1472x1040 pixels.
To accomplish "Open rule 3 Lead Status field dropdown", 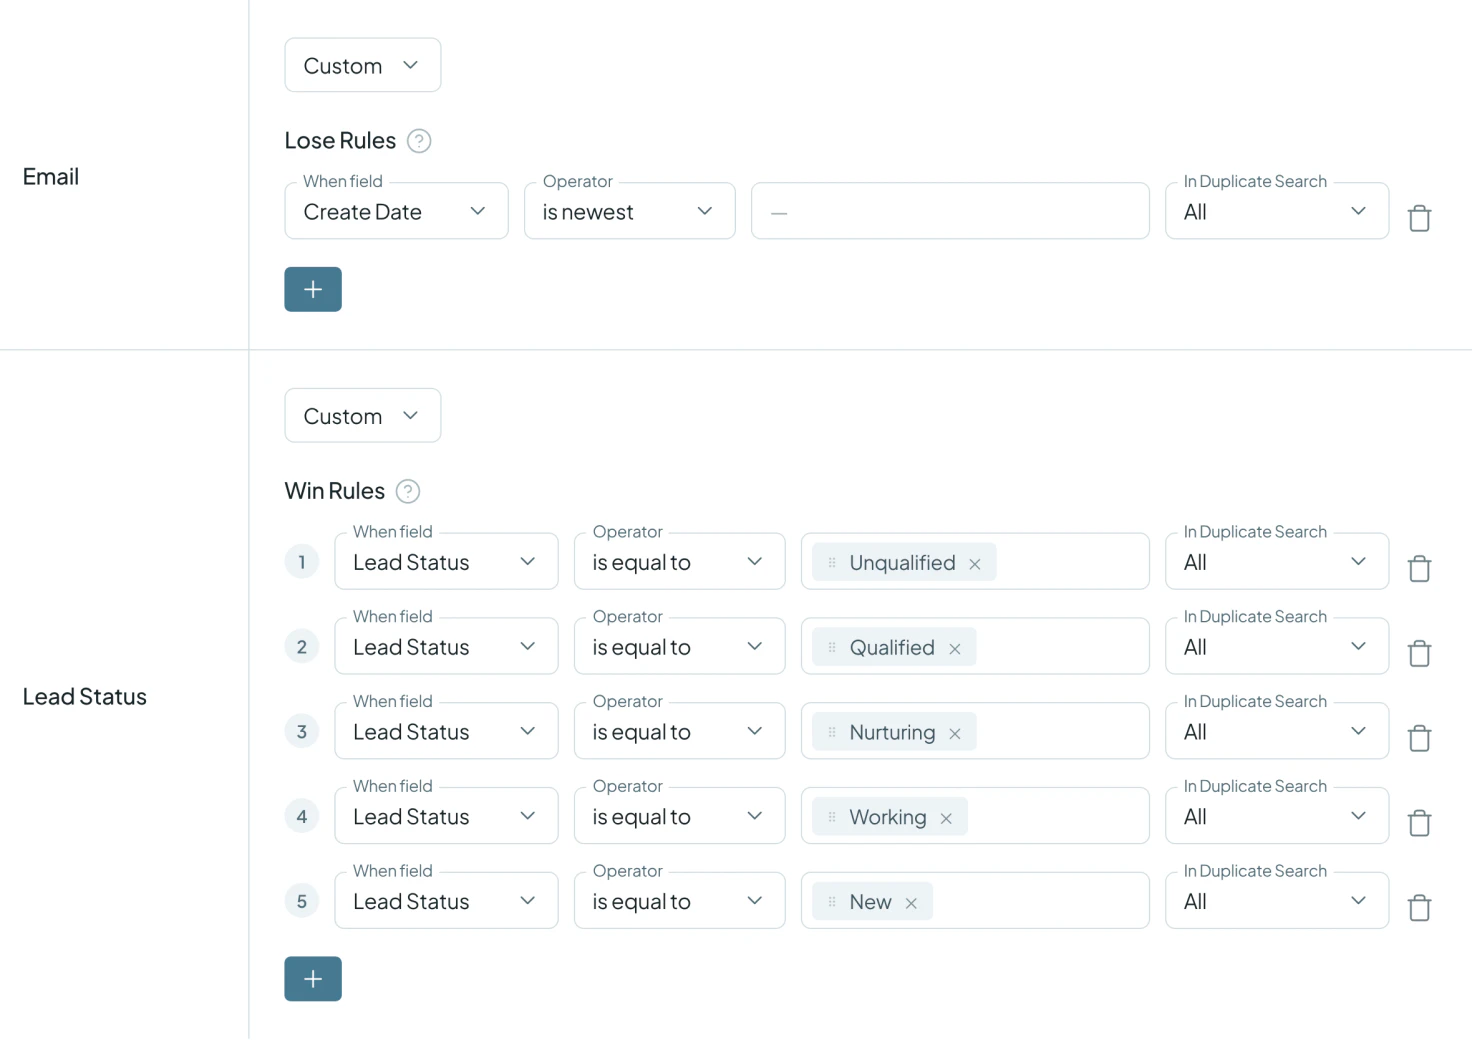I will (446, 731).
